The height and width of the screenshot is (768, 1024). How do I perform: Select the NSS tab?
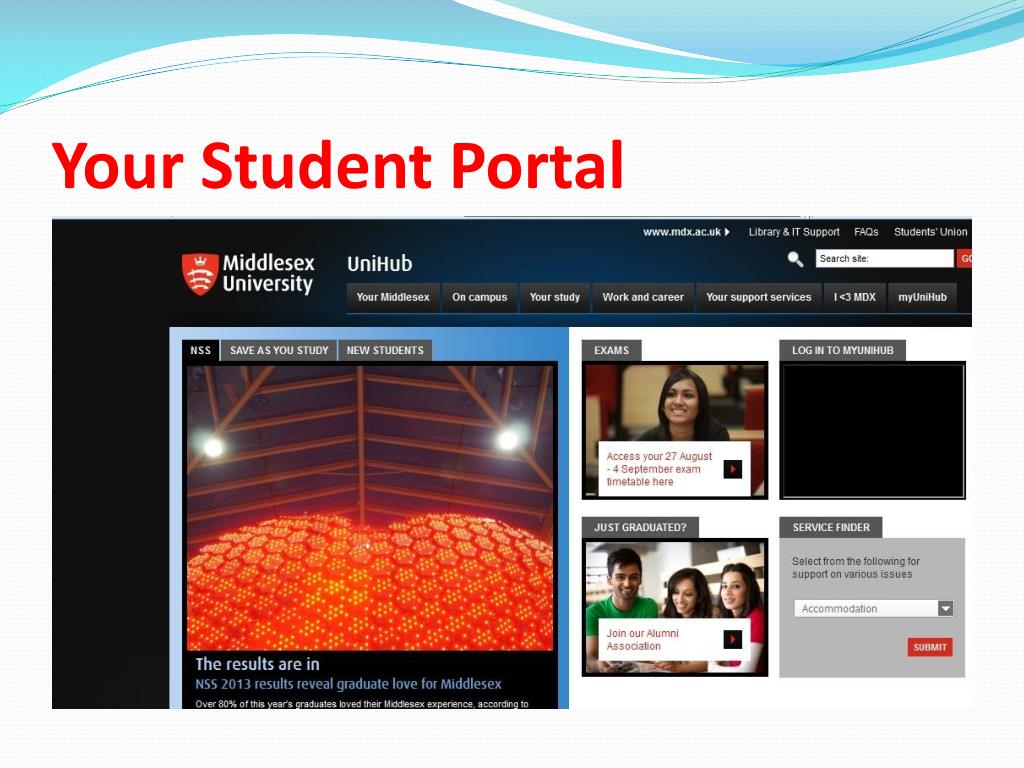[200, 351]
